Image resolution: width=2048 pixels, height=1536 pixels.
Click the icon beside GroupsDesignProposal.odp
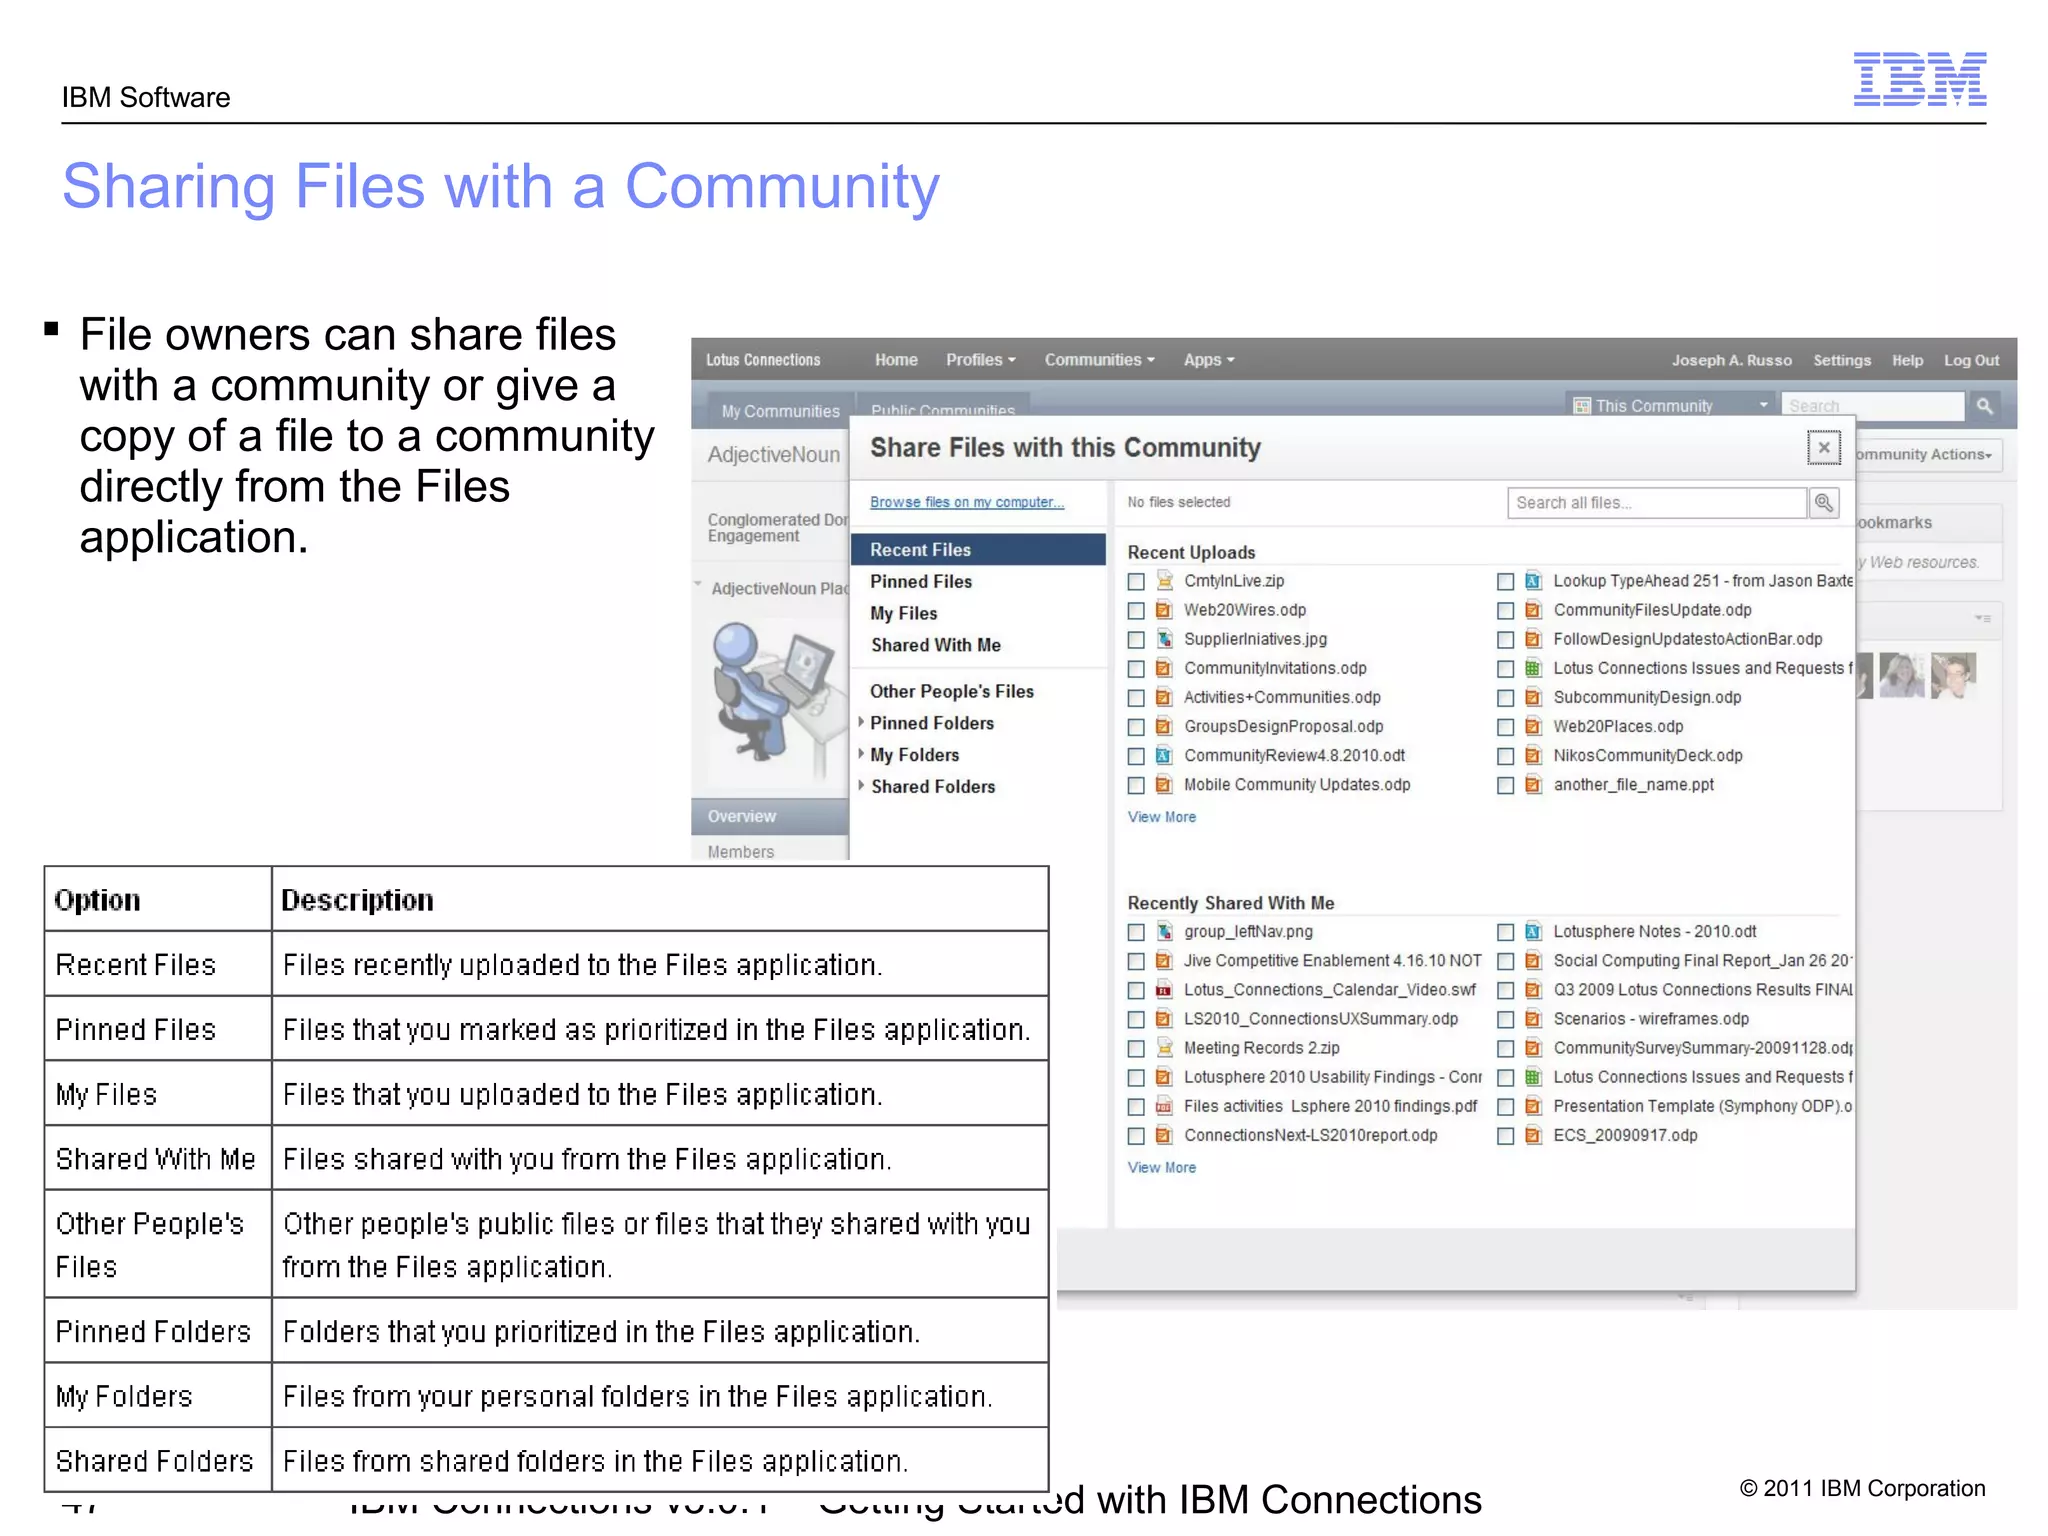1164,727
